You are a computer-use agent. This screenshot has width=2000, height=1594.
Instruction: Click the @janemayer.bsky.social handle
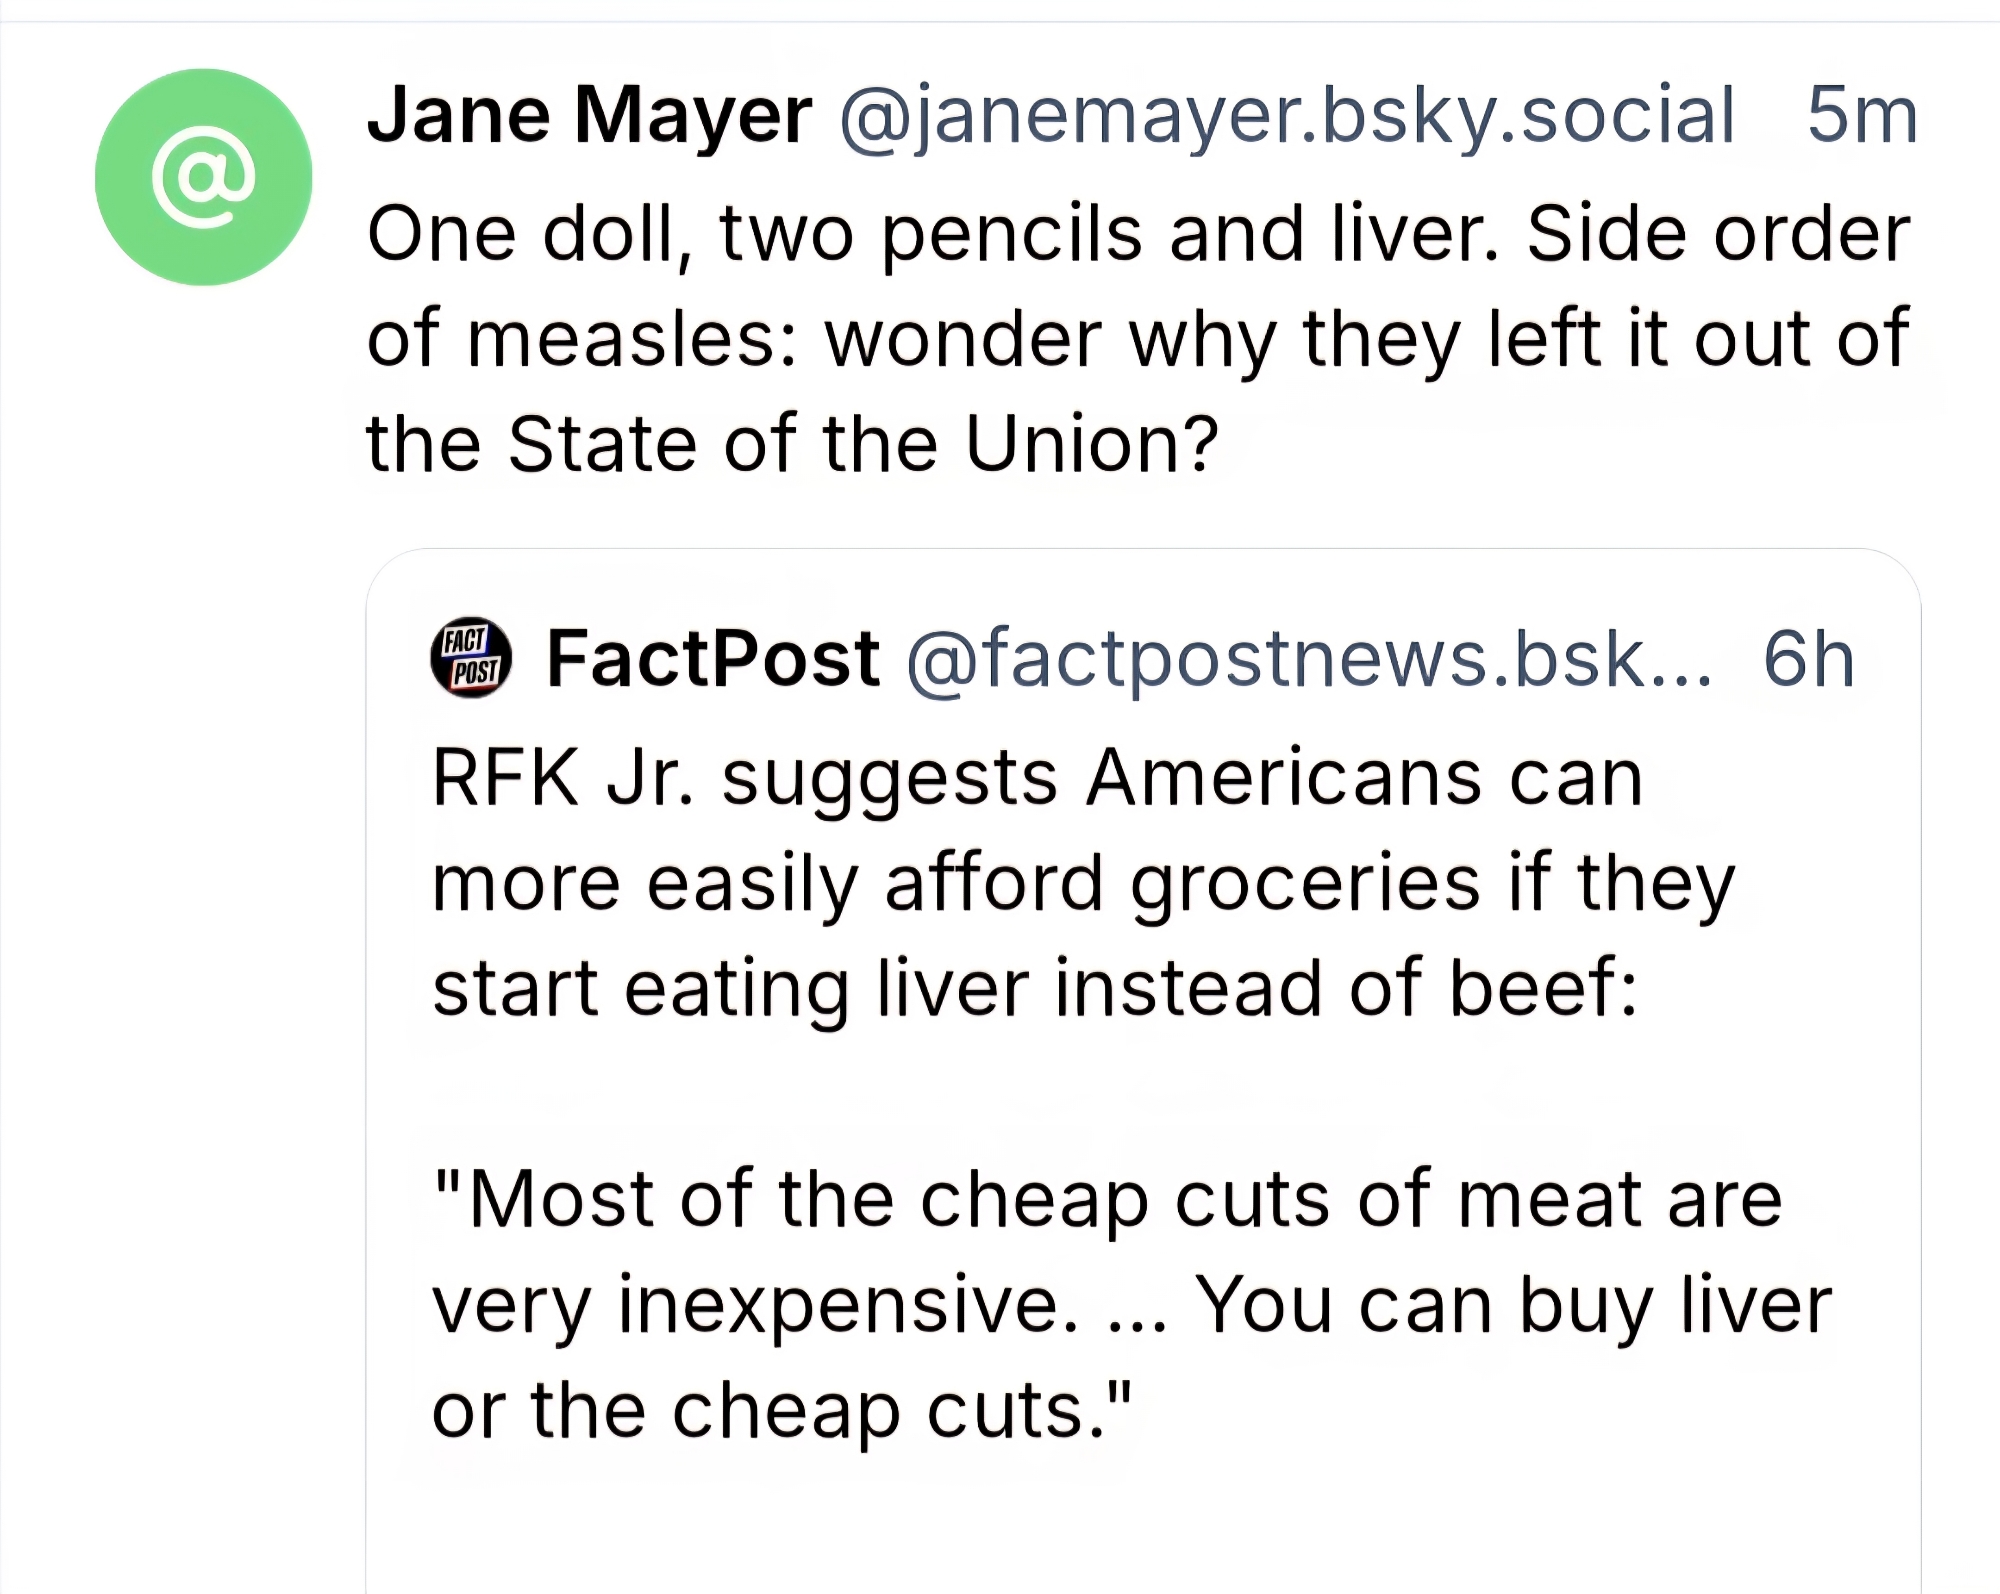click(x=1286, y=116)
